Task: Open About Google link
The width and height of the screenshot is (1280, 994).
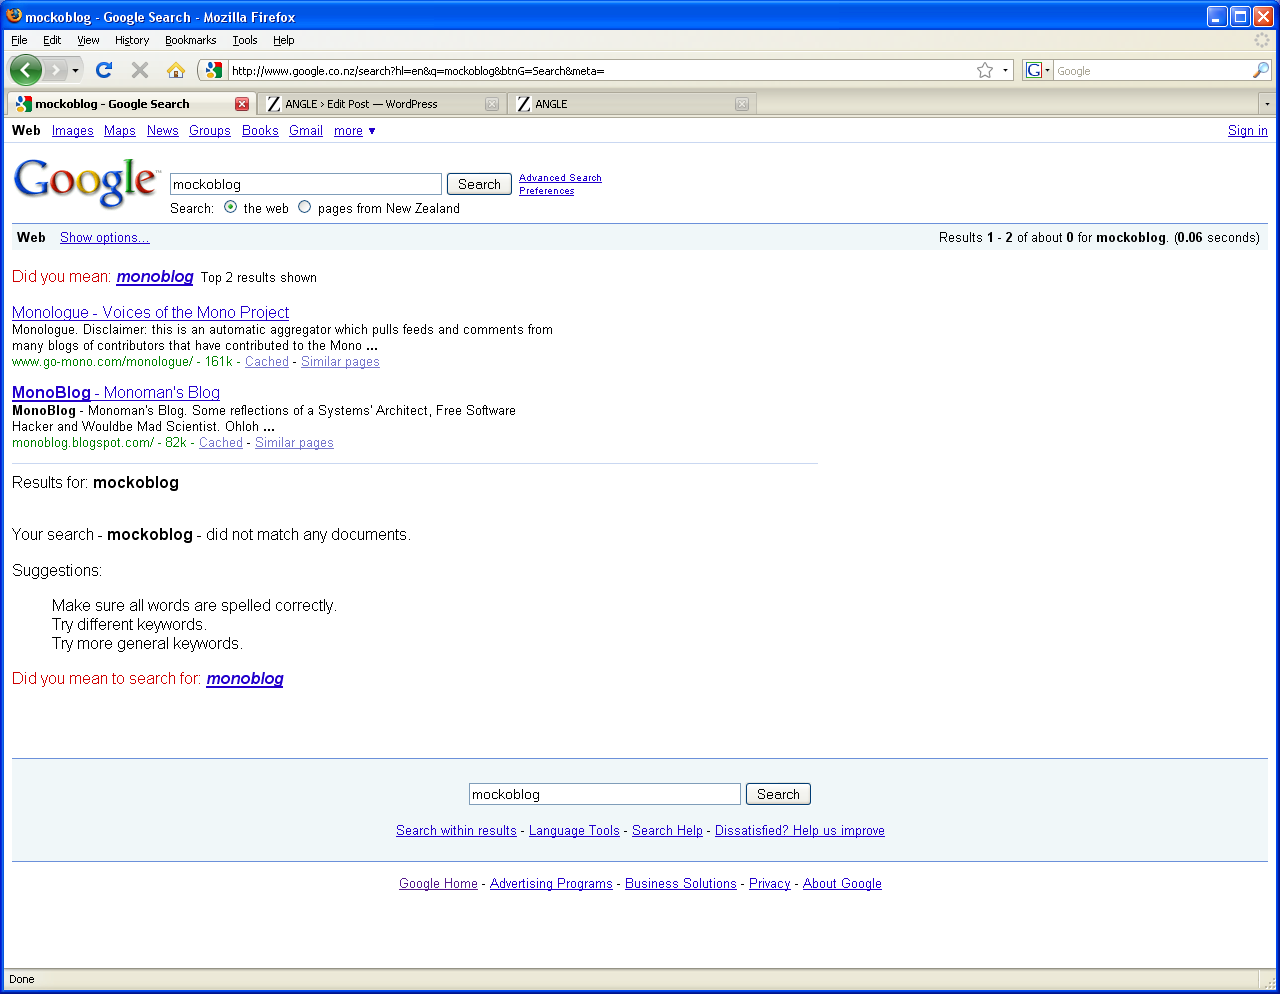Action: 842,884
